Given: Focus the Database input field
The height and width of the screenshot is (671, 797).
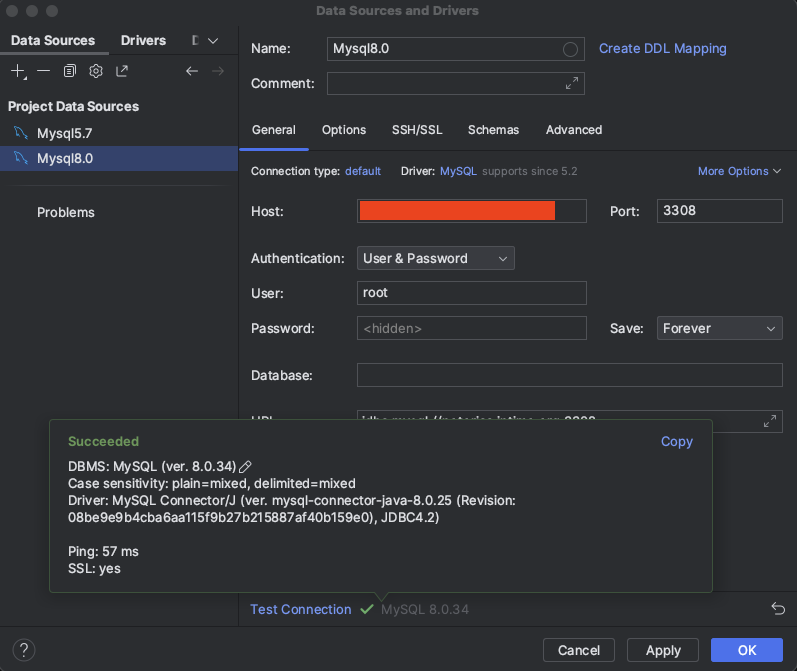Looking at the screenshot, I should 569,375.
